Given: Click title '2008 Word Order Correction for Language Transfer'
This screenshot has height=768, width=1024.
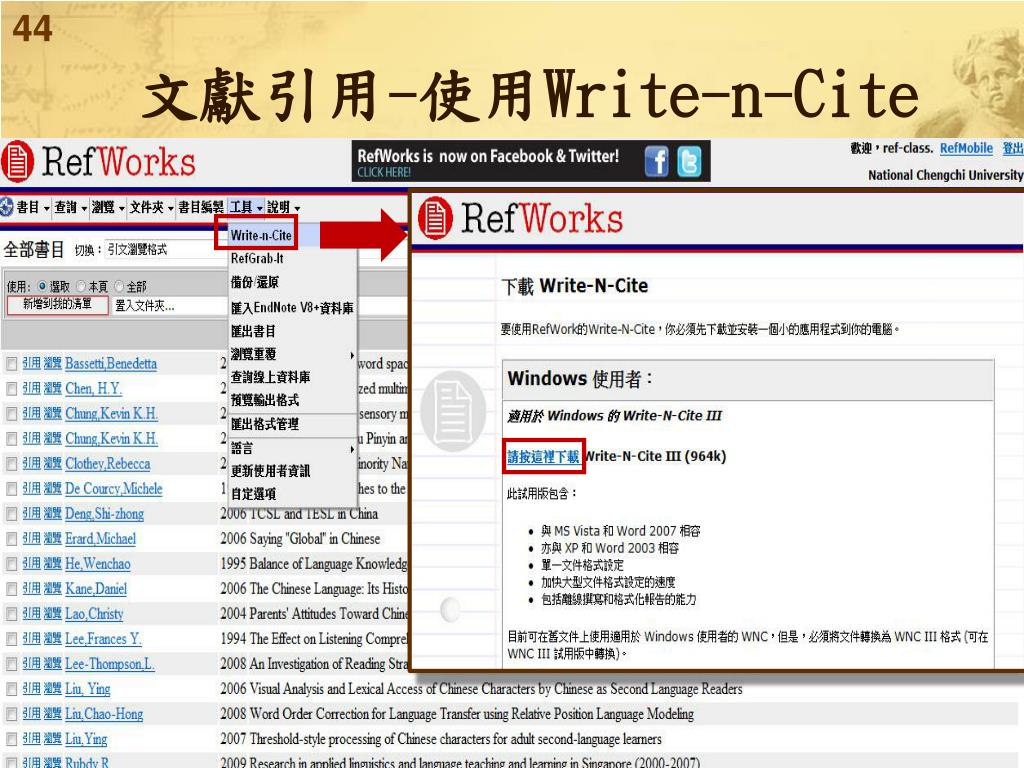Looking at the screenshot, I should point(457,714).
